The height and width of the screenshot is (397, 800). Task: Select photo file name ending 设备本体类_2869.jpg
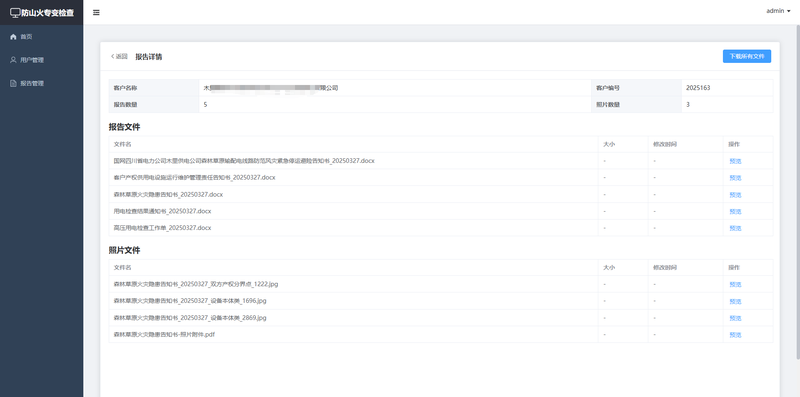(x=190, y=318)
